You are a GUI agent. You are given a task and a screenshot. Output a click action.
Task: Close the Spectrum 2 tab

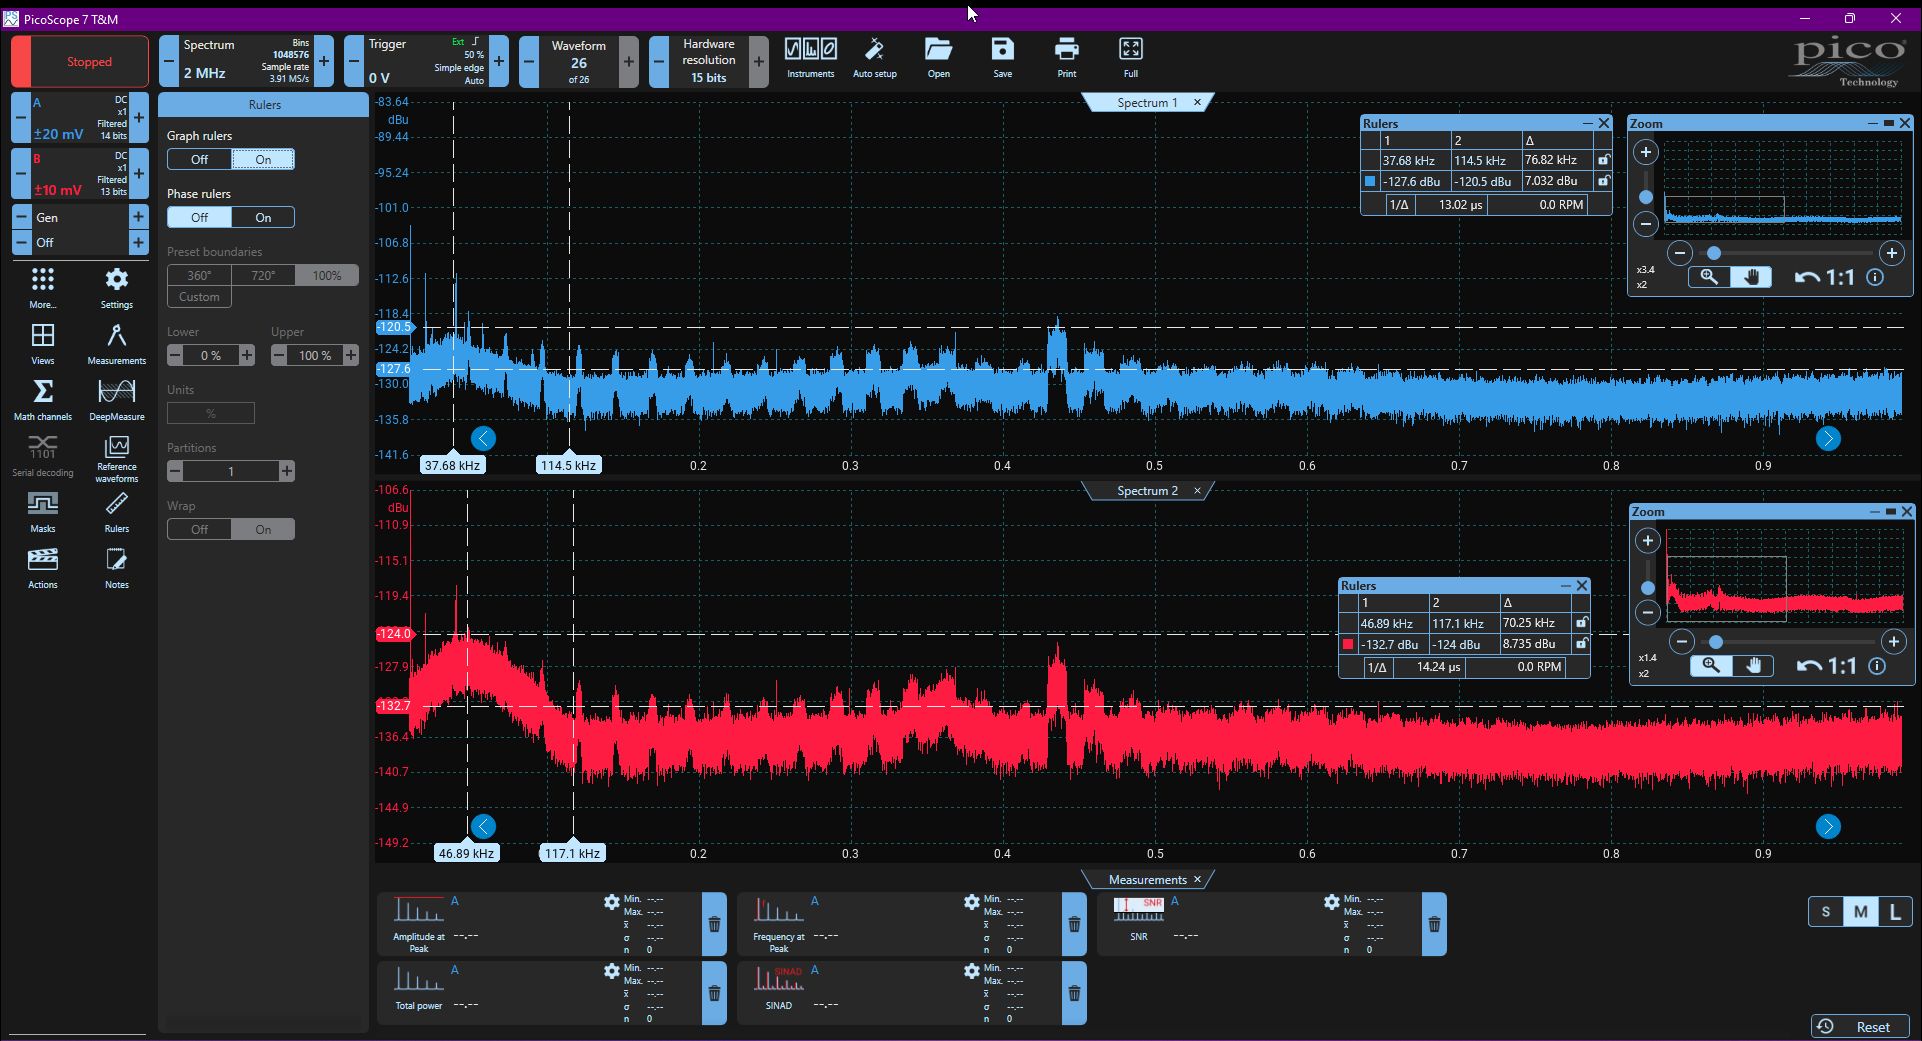tap(1197, 491)
